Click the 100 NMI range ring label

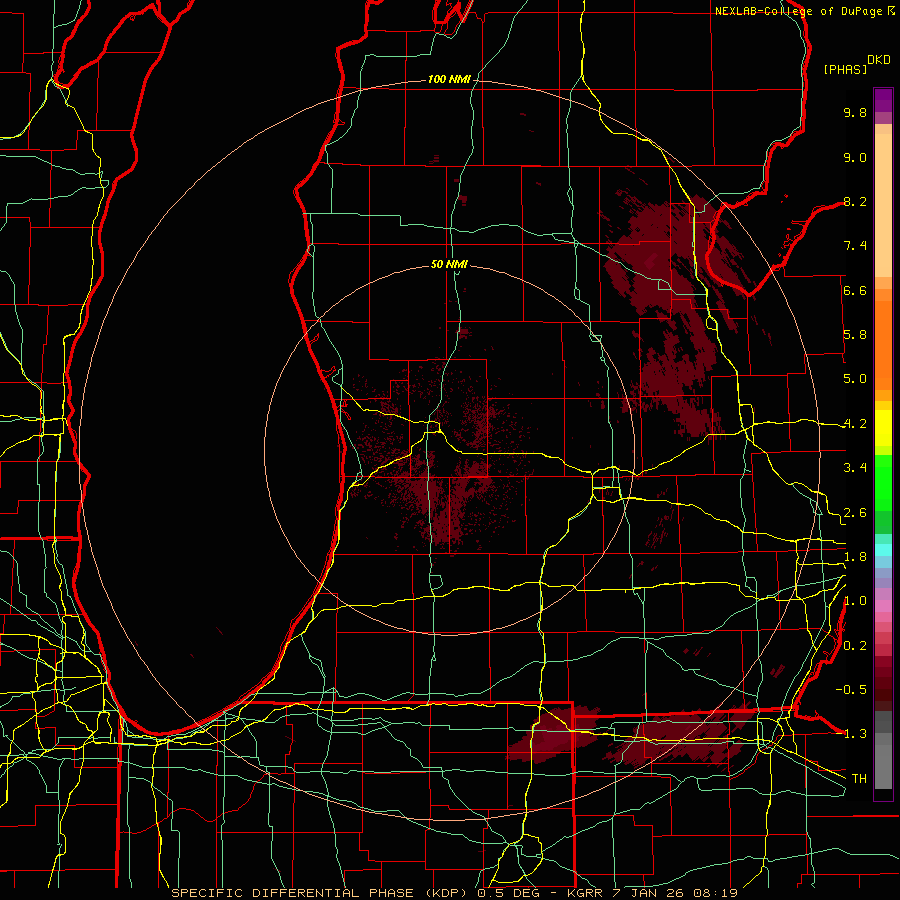coord(449,79)
